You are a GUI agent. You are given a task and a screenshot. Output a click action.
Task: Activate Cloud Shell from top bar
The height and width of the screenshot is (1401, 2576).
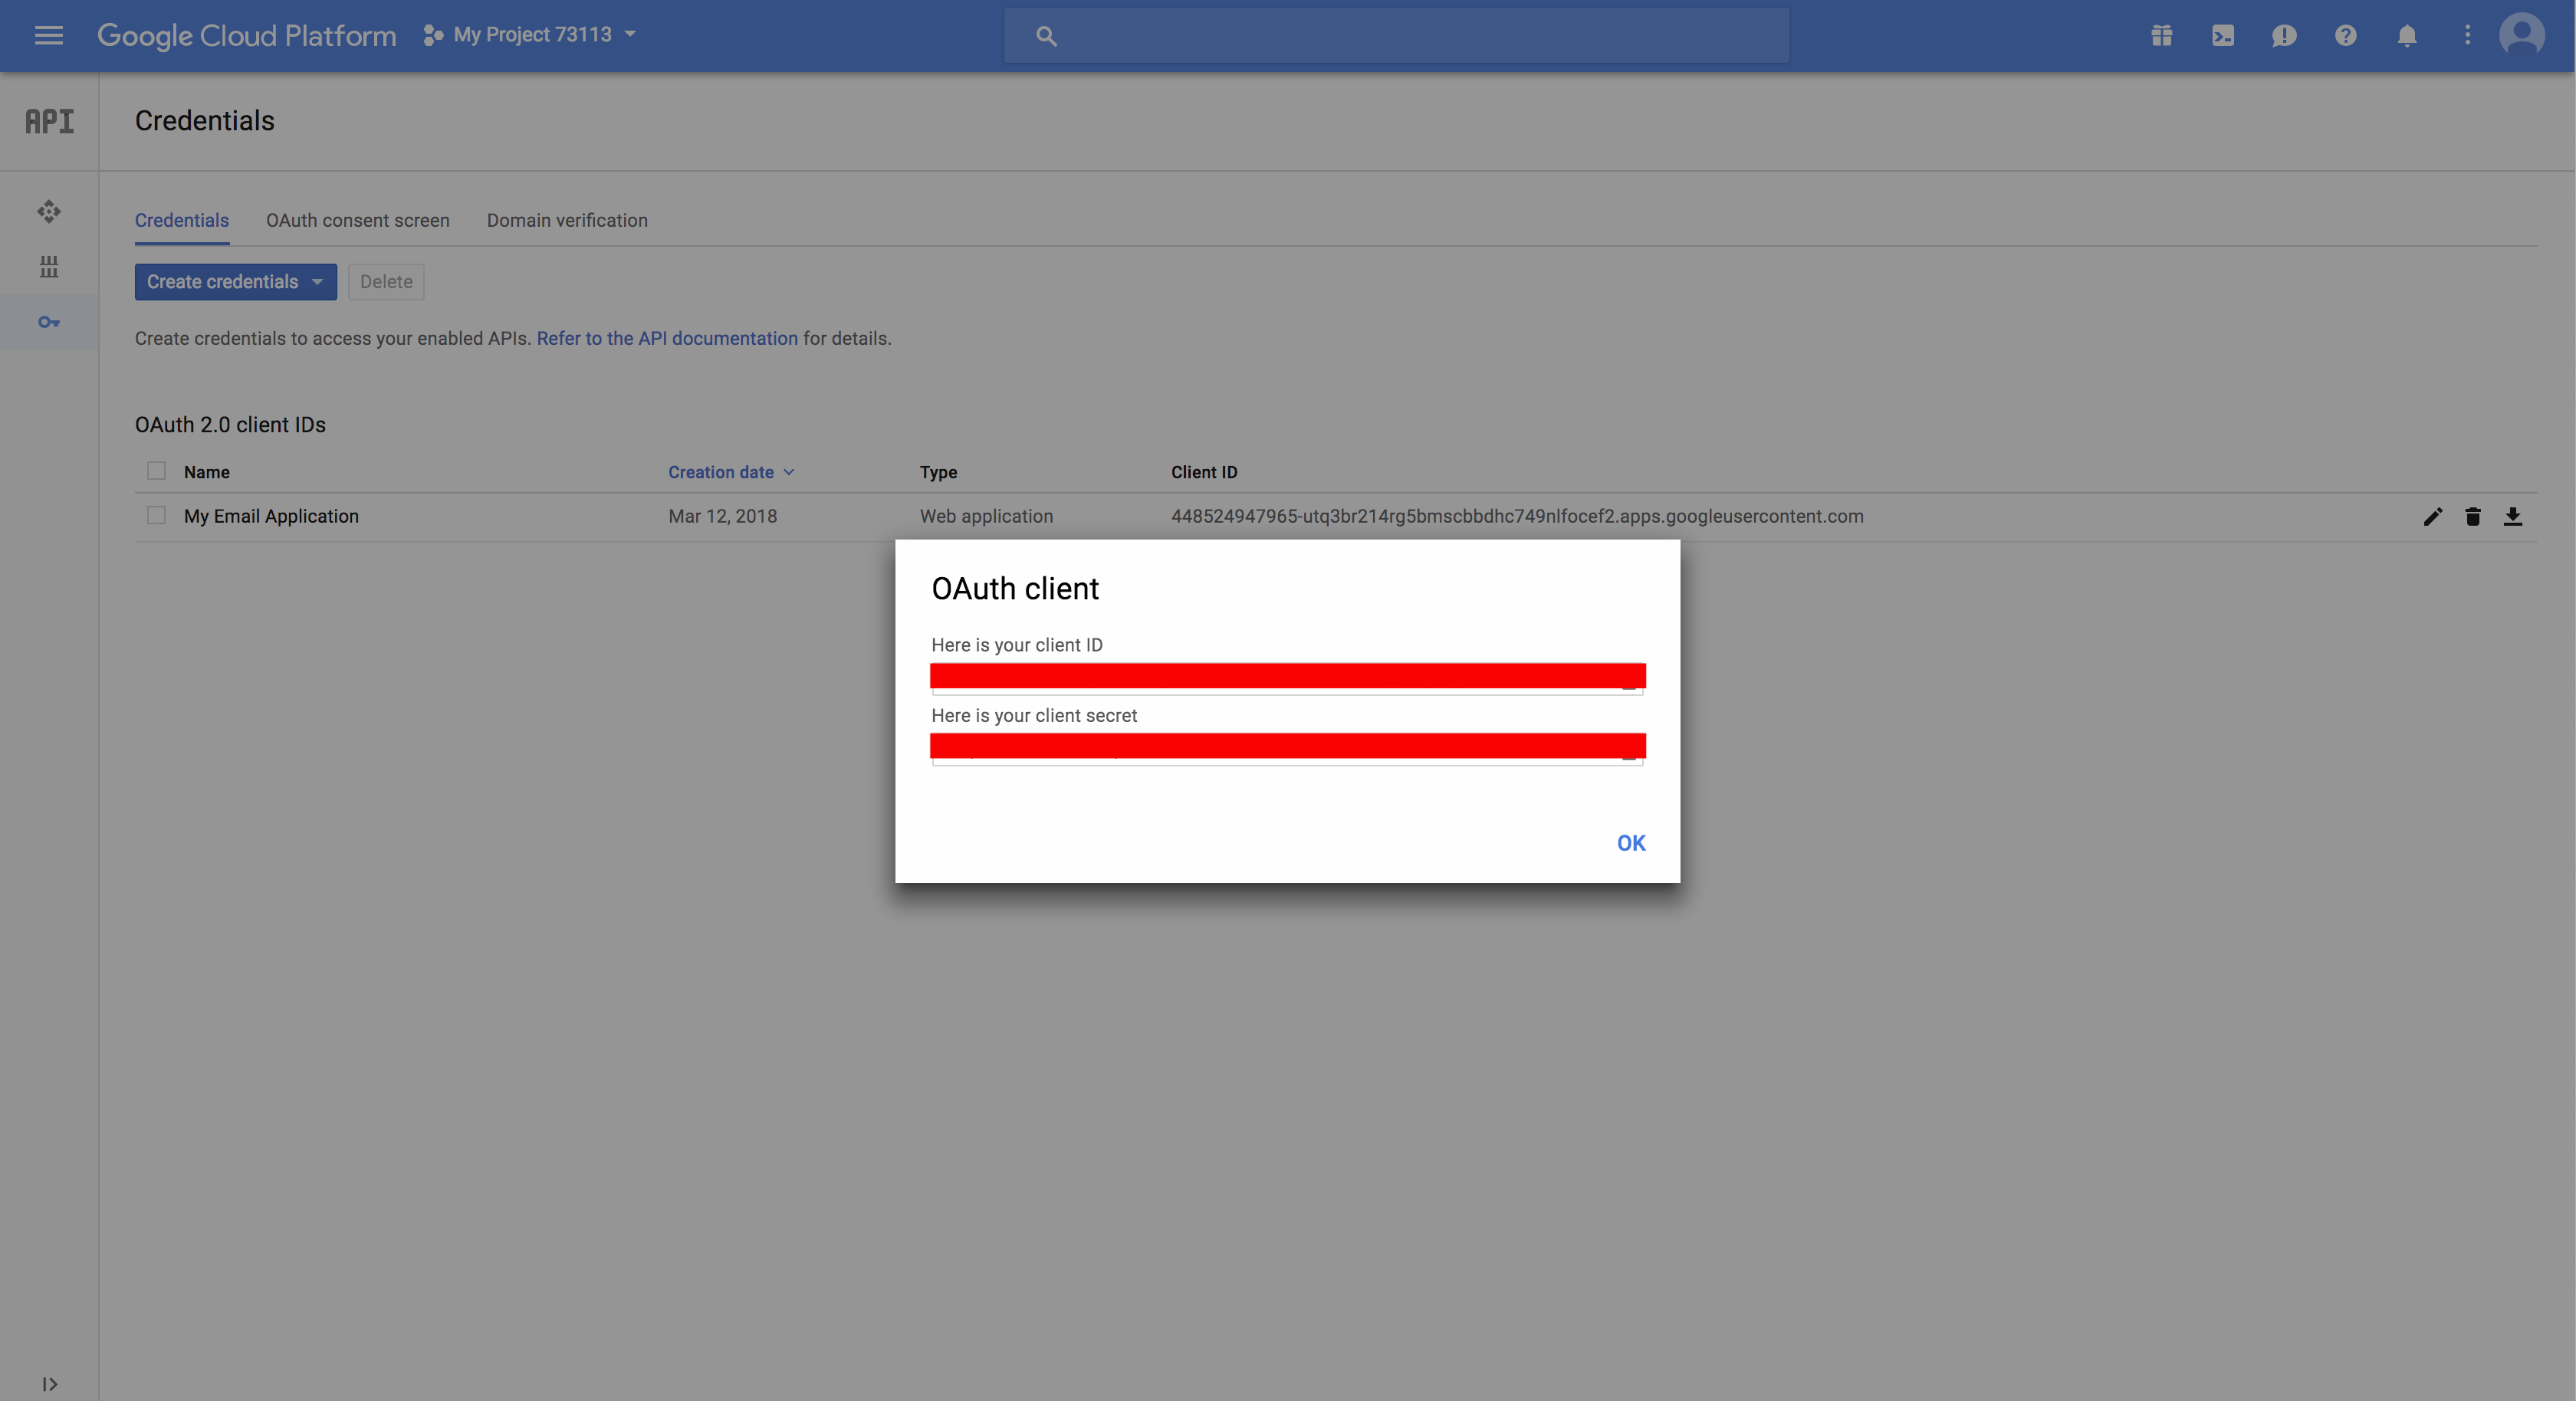coord(2222,35)
